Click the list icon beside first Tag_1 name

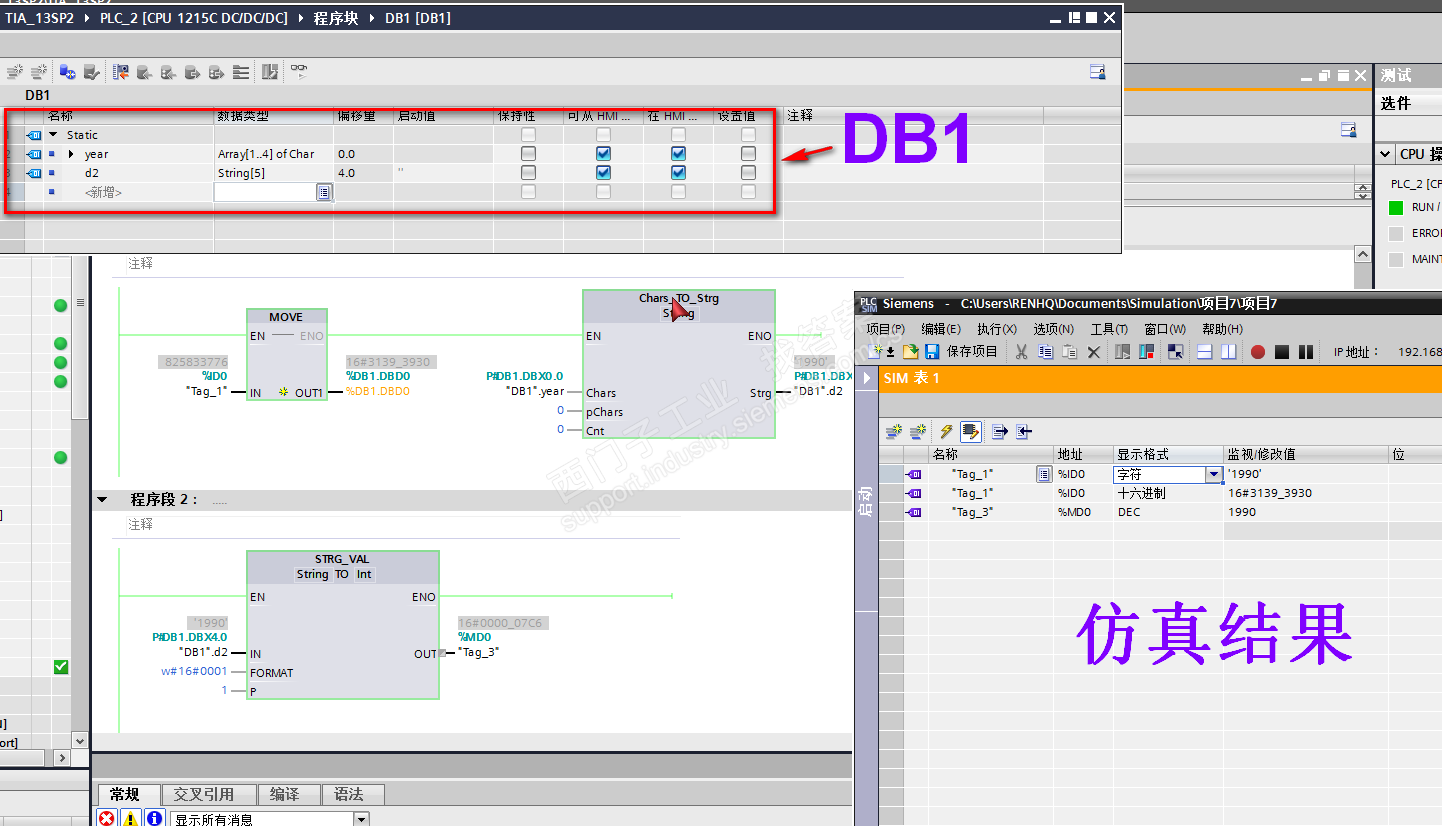(1044, 474)
